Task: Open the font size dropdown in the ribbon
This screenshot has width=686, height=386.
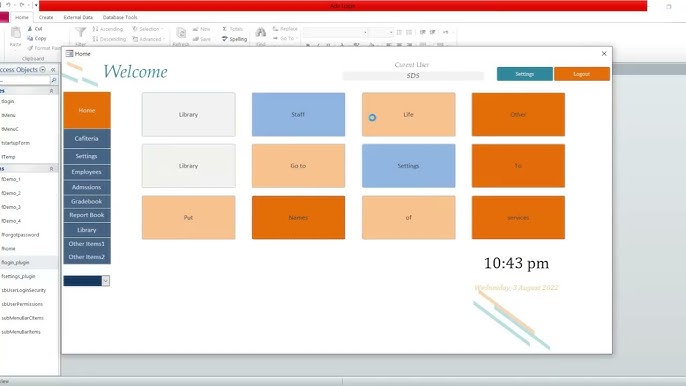Action: point(391,32)
